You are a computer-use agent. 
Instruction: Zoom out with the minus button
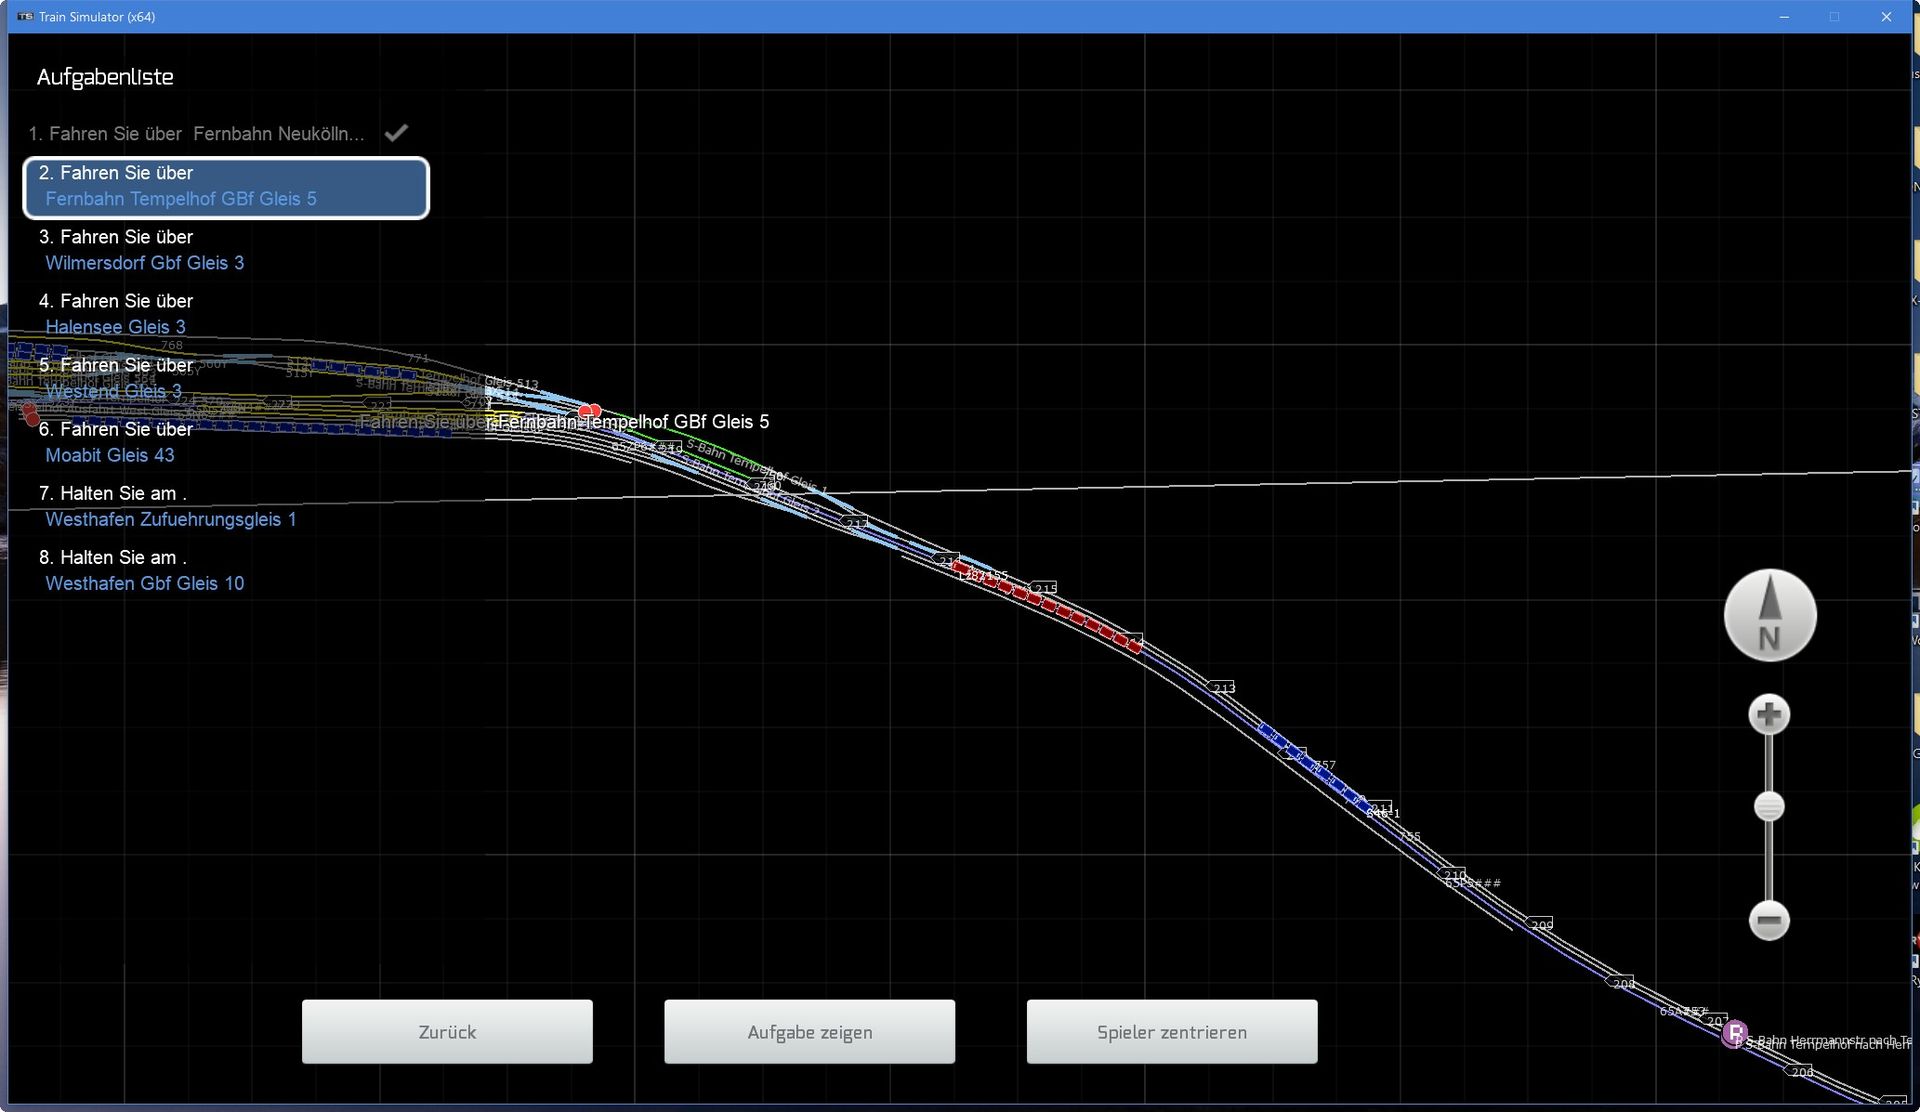(x=1769, y=920)
